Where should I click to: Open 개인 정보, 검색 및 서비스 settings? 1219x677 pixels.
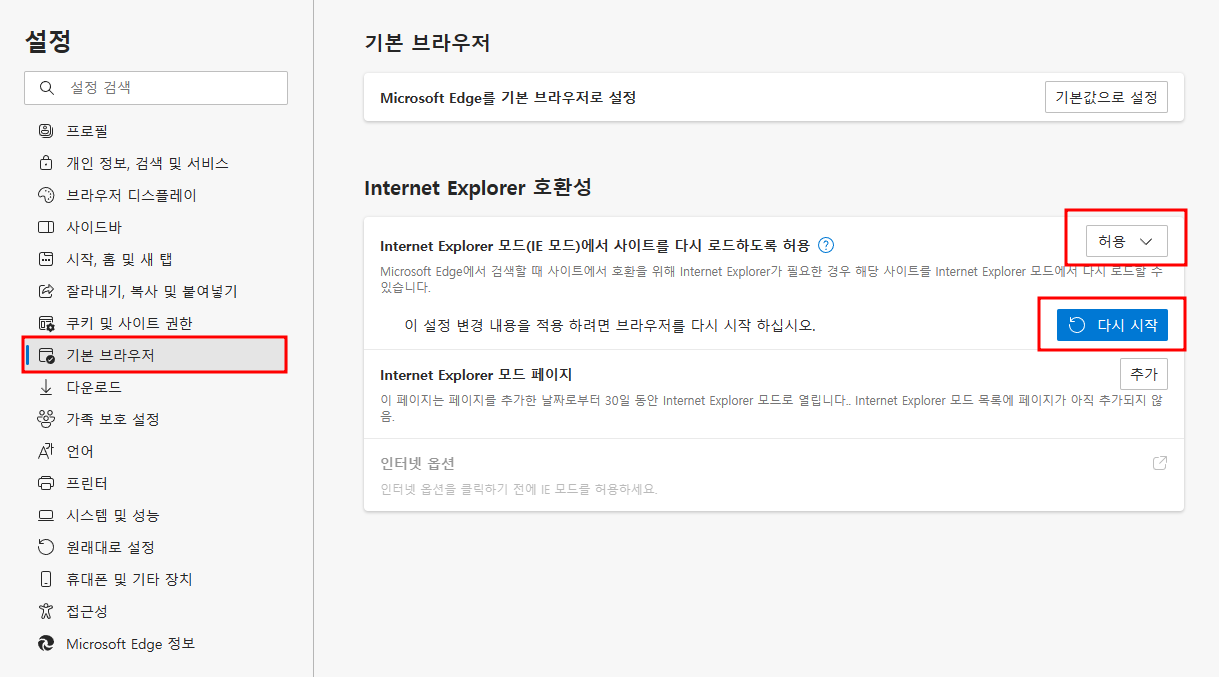point(156,163)
